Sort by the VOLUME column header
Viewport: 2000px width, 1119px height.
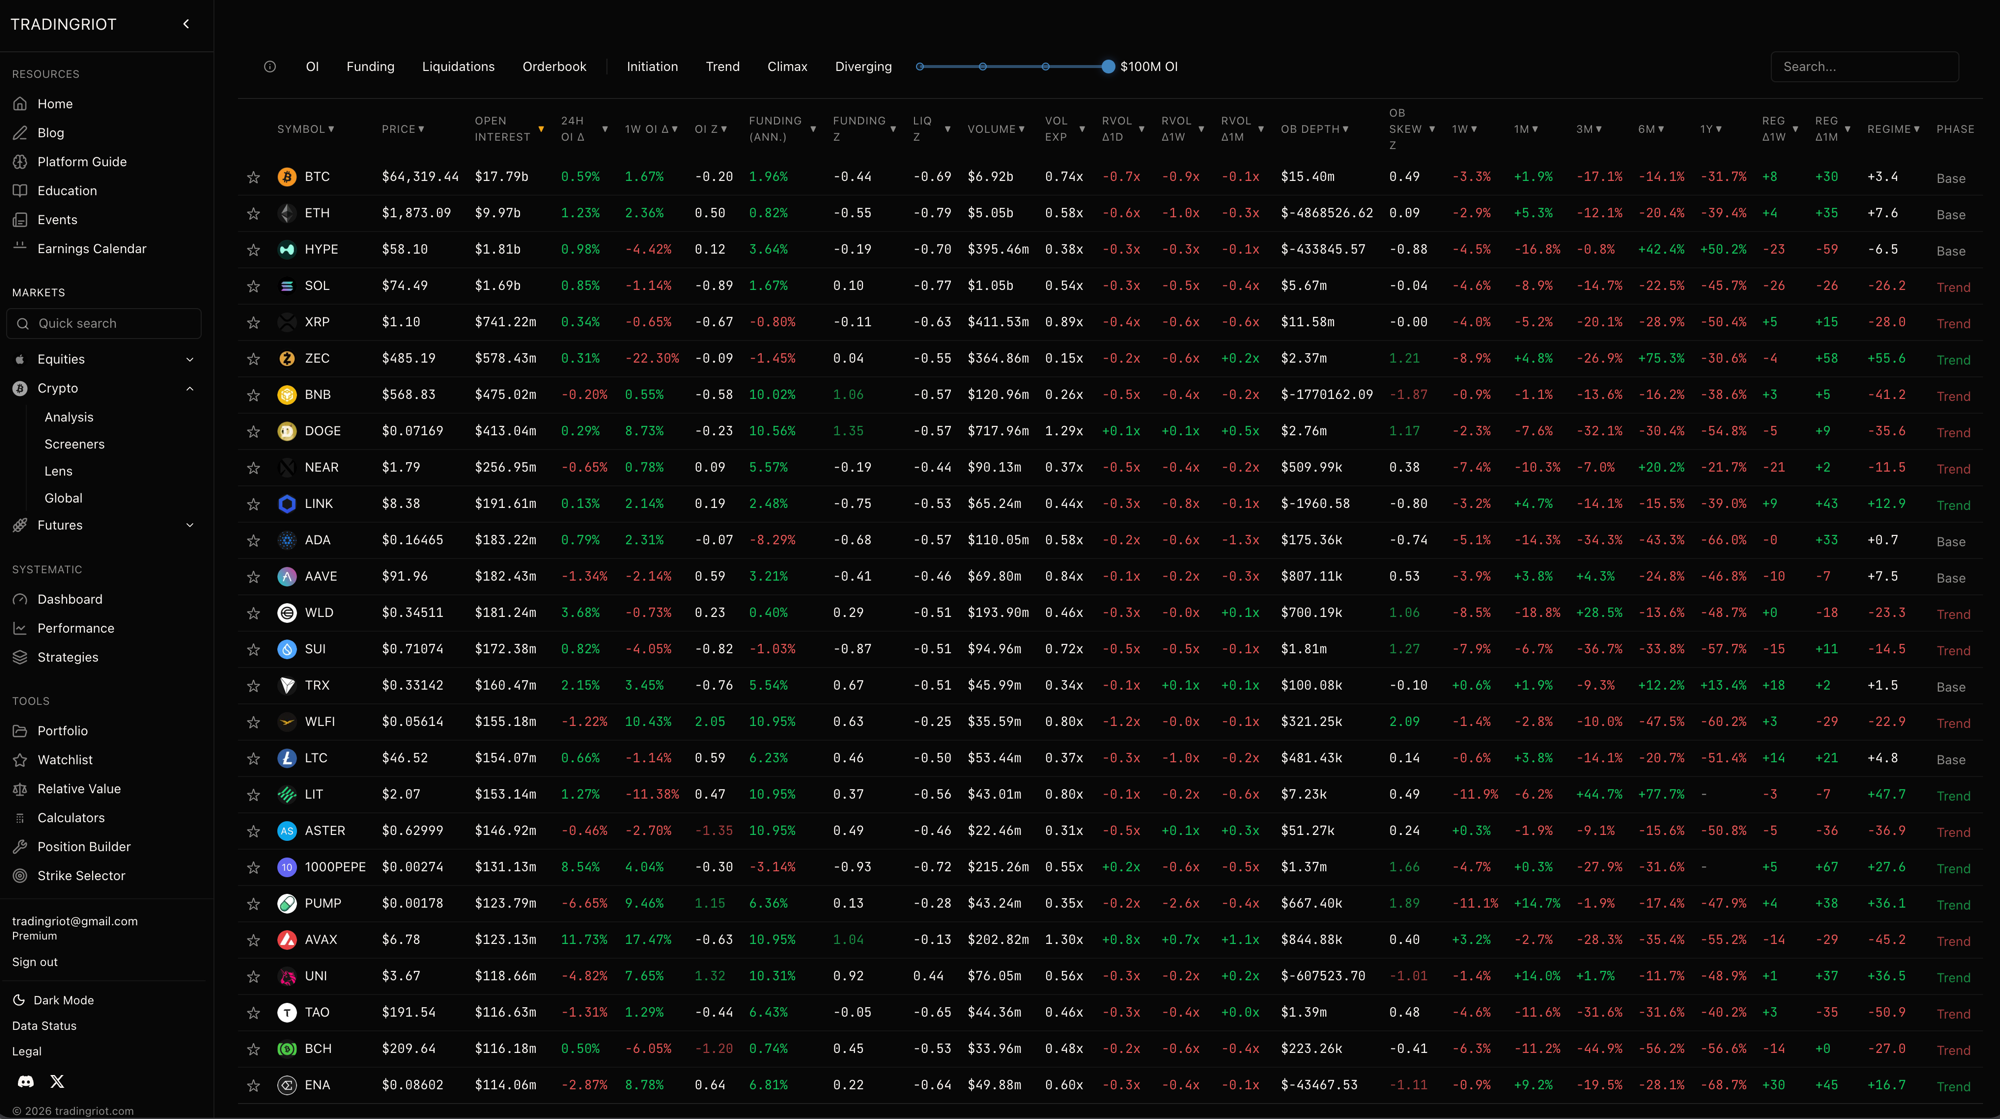[996, 129]
